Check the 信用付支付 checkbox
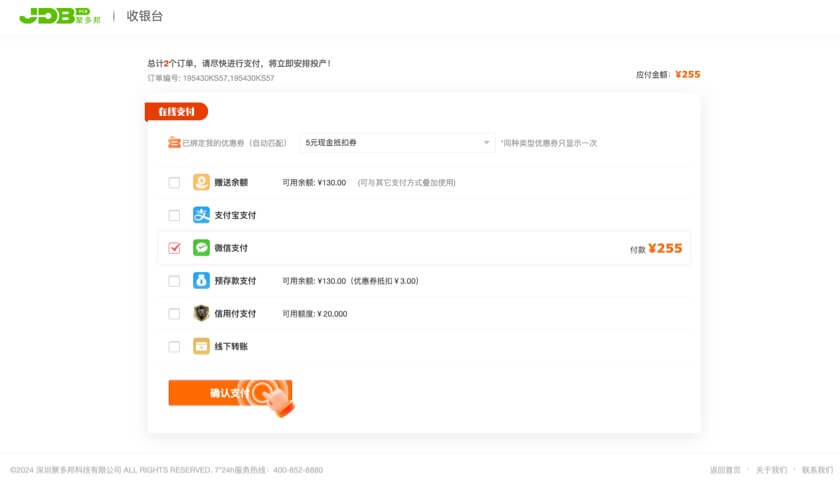840x486 pixels. pos(174,313)
